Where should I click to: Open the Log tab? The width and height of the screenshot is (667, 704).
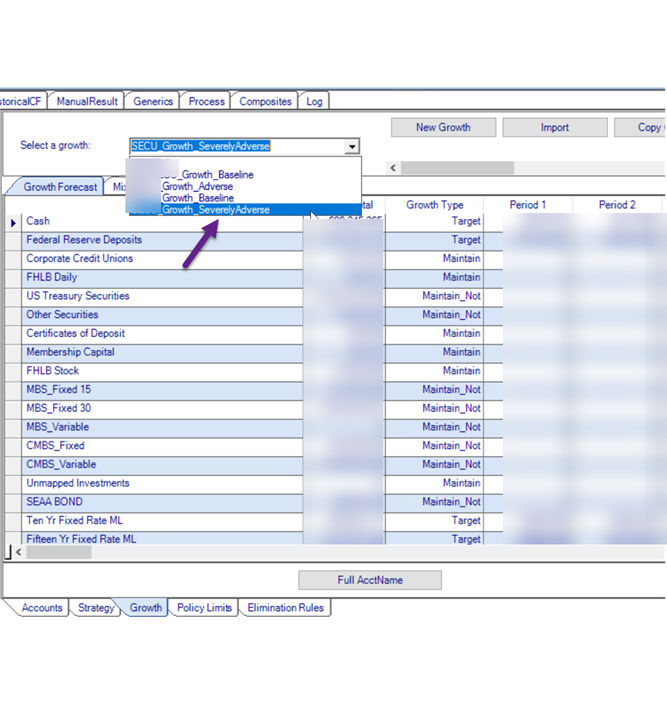(314, 101)
